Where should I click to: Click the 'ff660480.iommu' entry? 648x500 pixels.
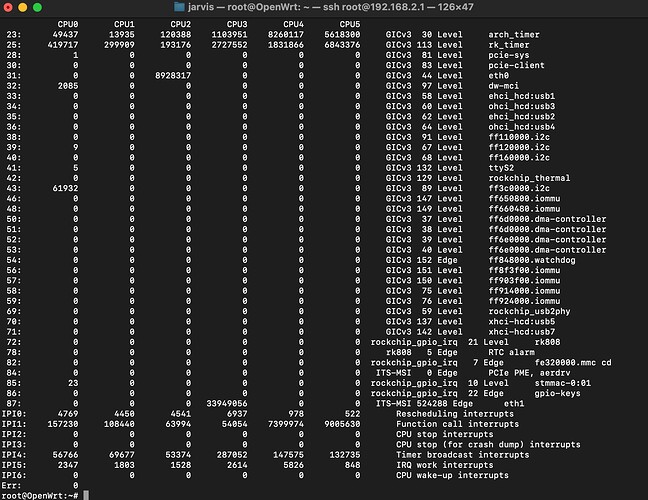pyautogui.click(x=524, y=209)
